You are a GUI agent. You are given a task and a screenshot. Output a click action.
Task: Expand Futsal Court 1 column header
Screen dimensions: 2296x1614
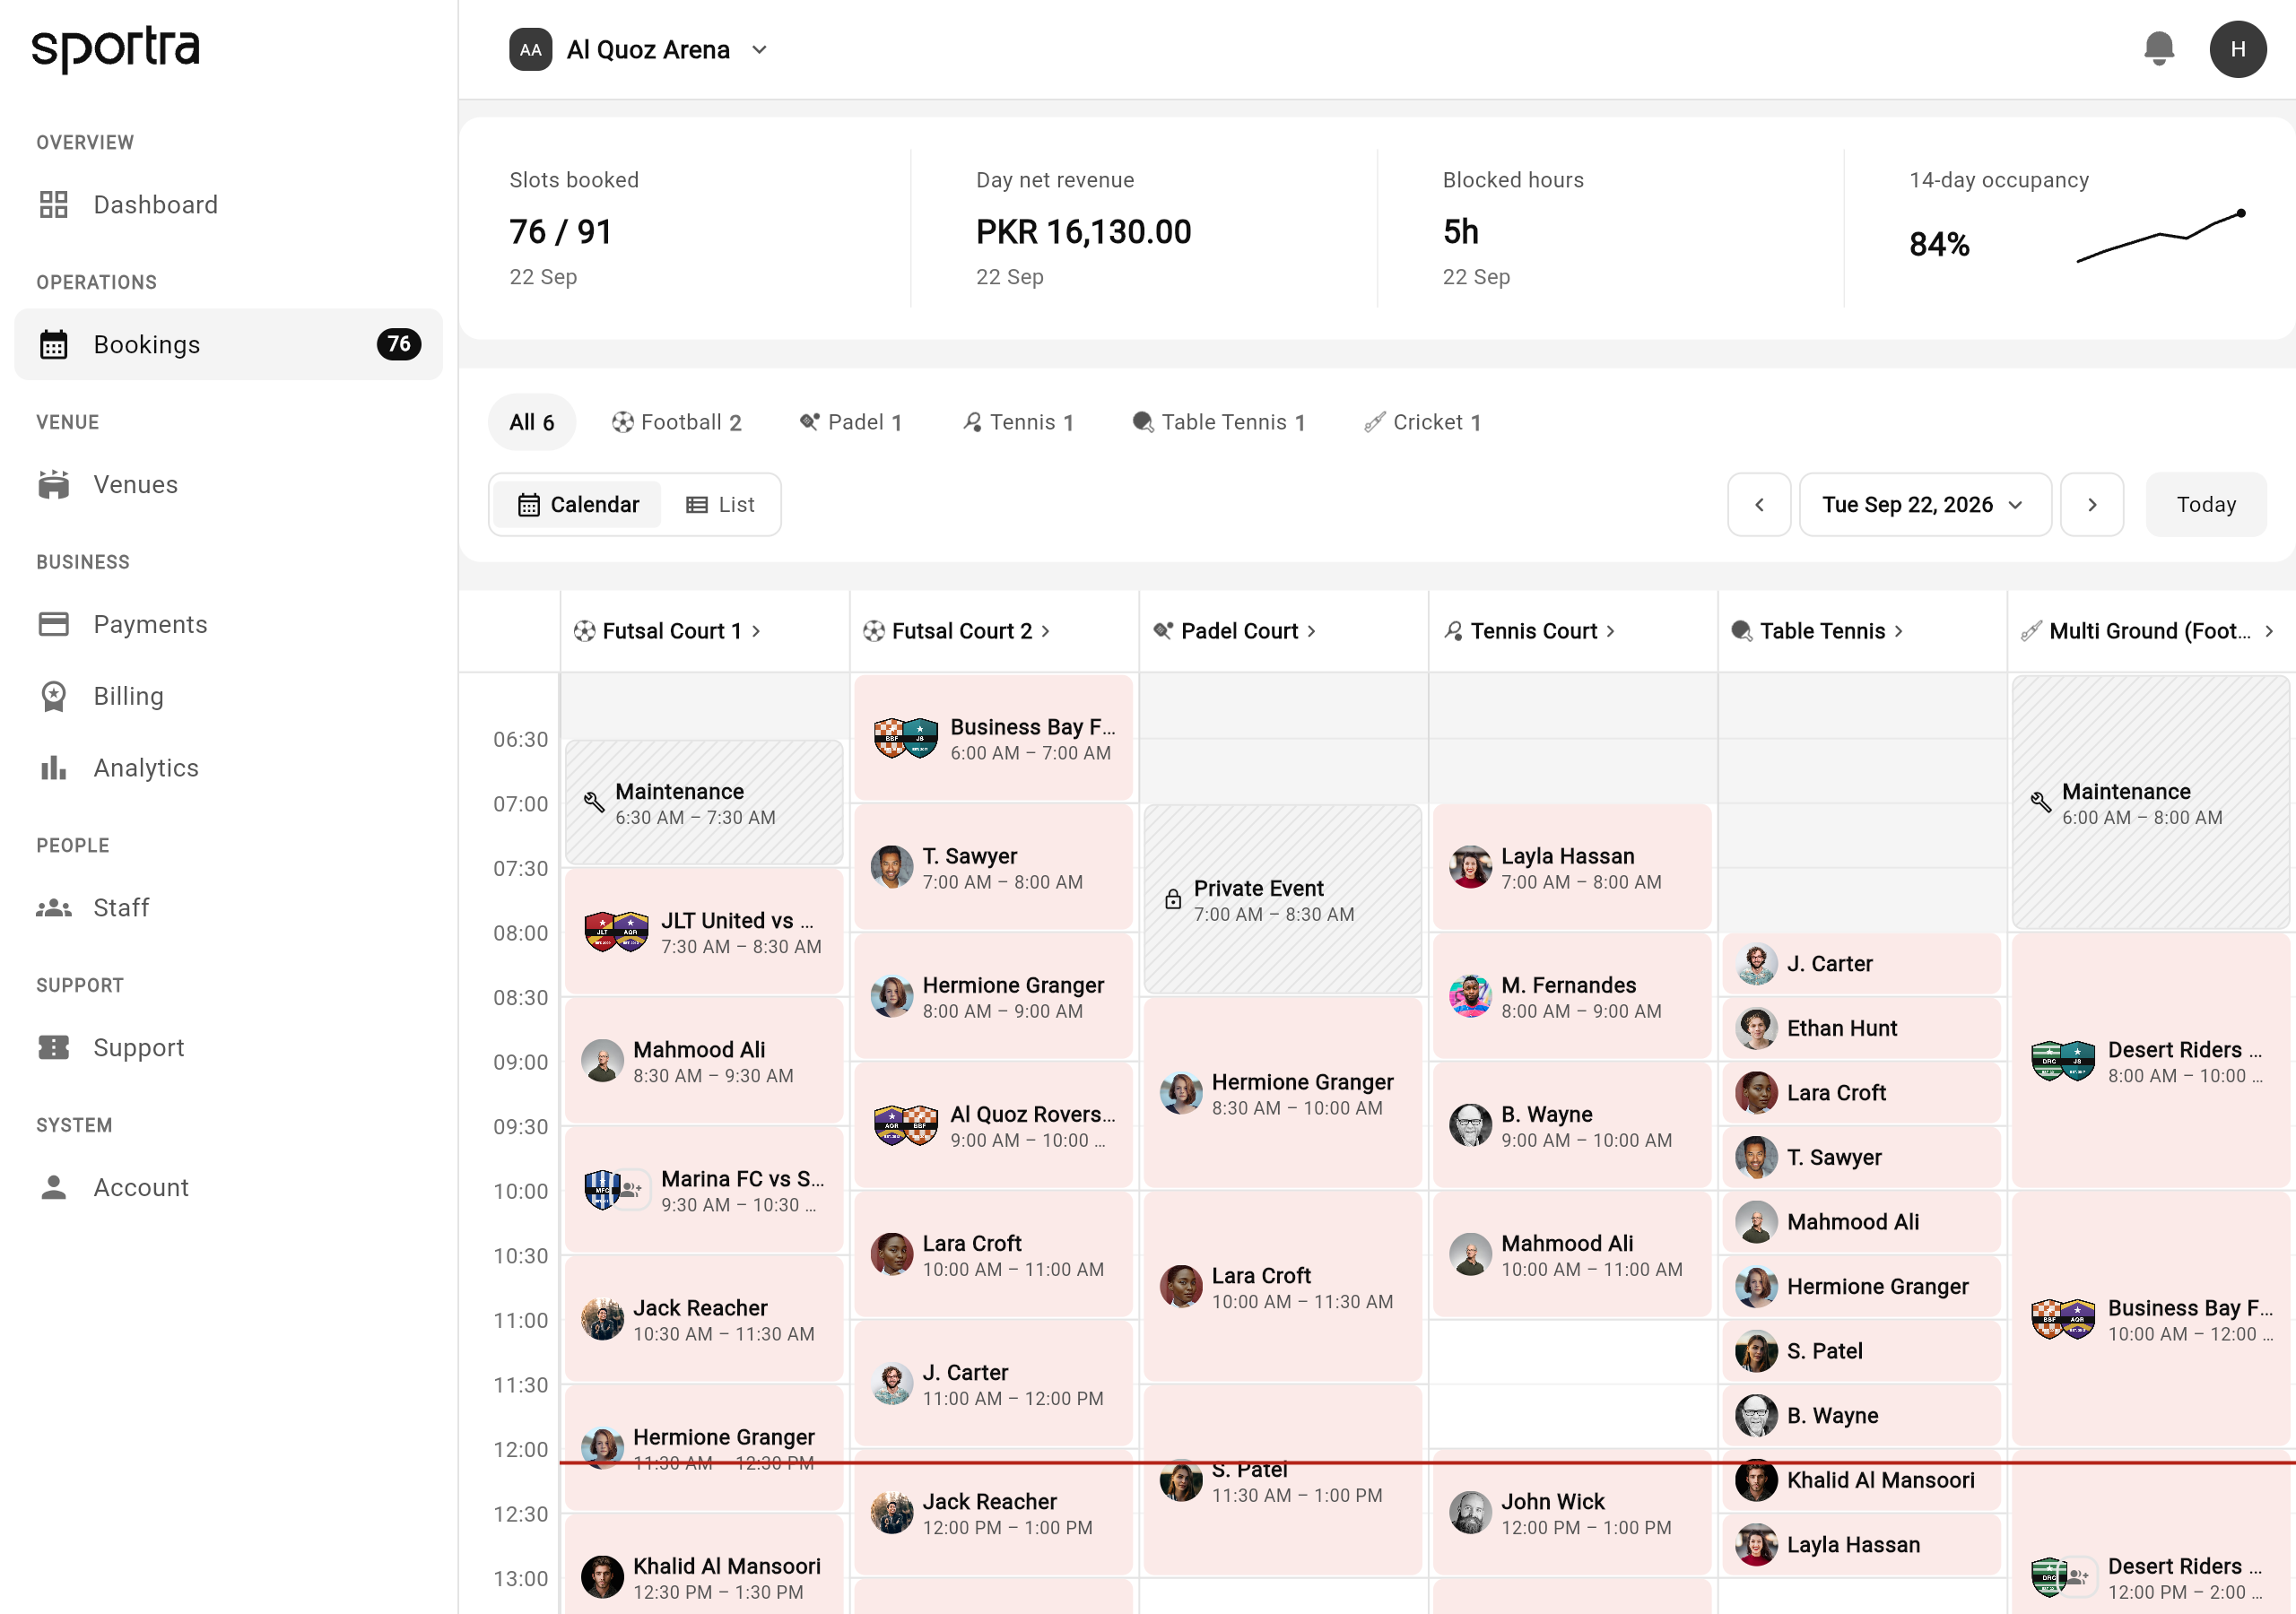point(667,630)
